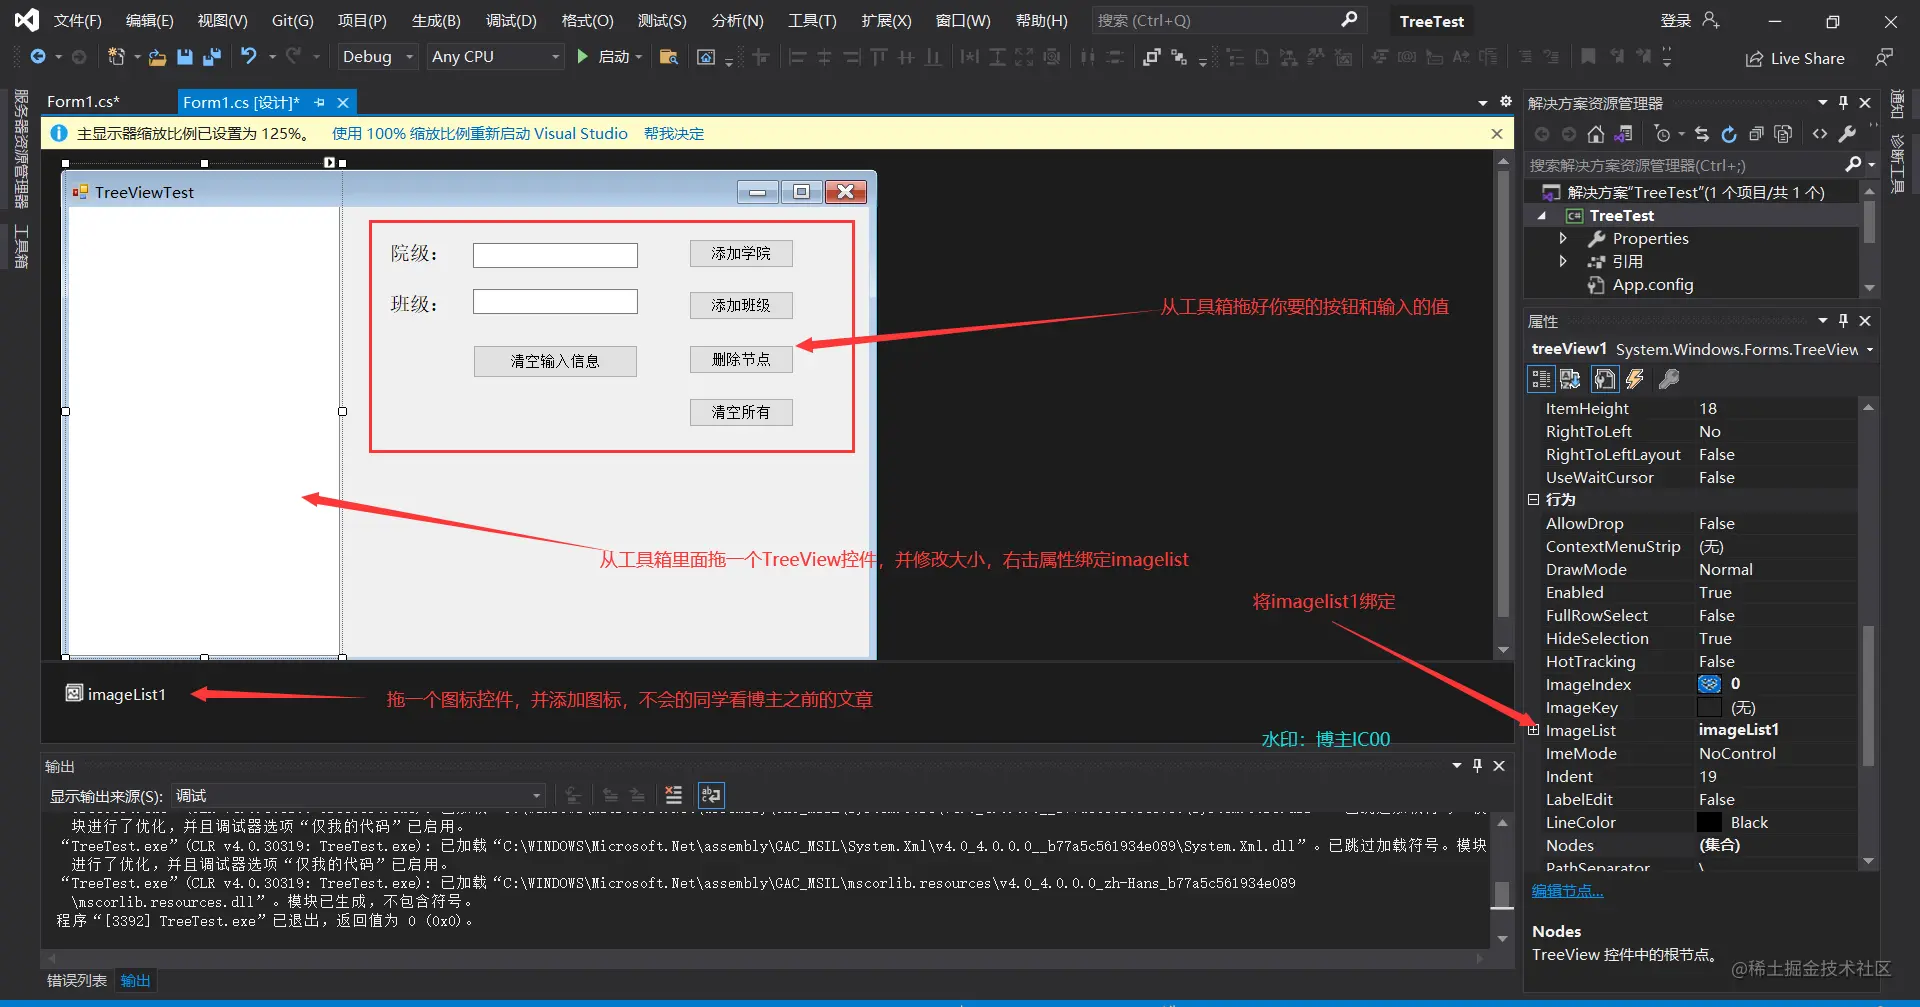The height and width of the screenshot is (1007, 1920).
Task: Open the Debug configuration dropdown
Action: [x=377, y=57]
